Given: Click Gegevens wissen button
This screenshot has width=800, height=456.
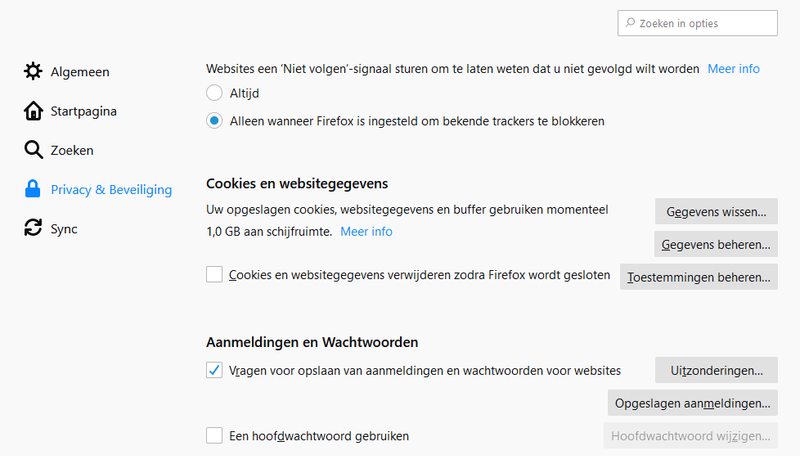Looking at the screenshot, I should 716,212.
